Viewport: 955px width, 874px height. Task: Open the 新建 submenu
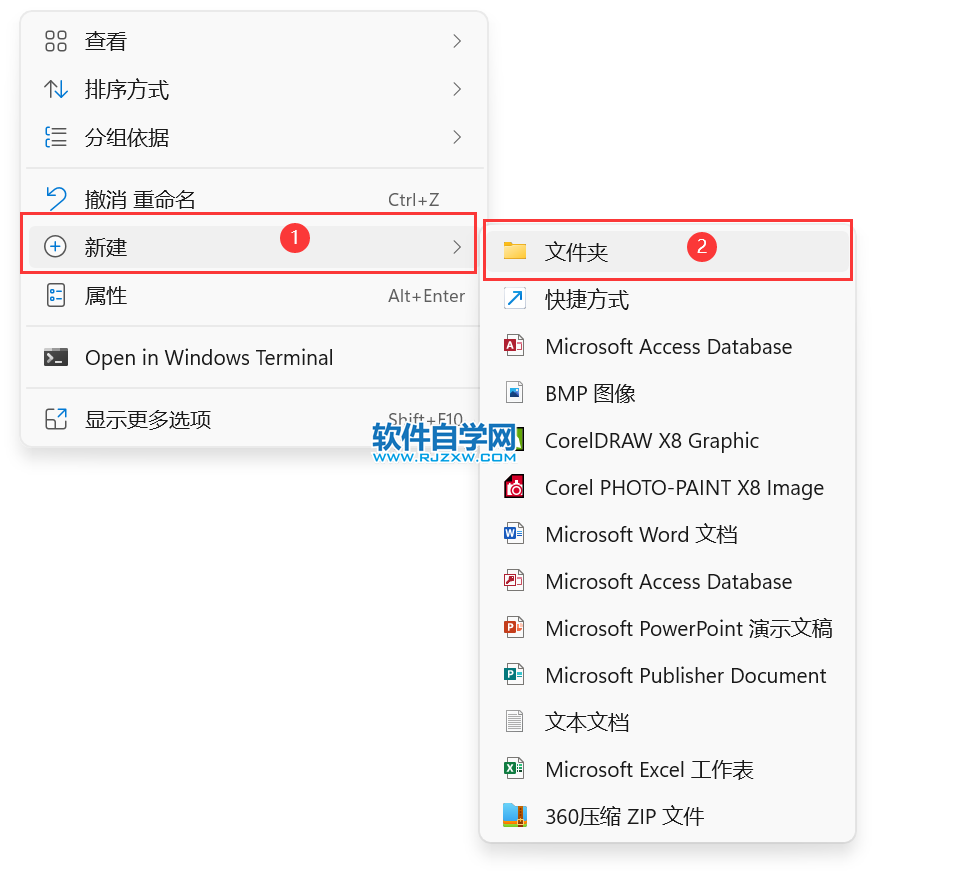[254, 247]
